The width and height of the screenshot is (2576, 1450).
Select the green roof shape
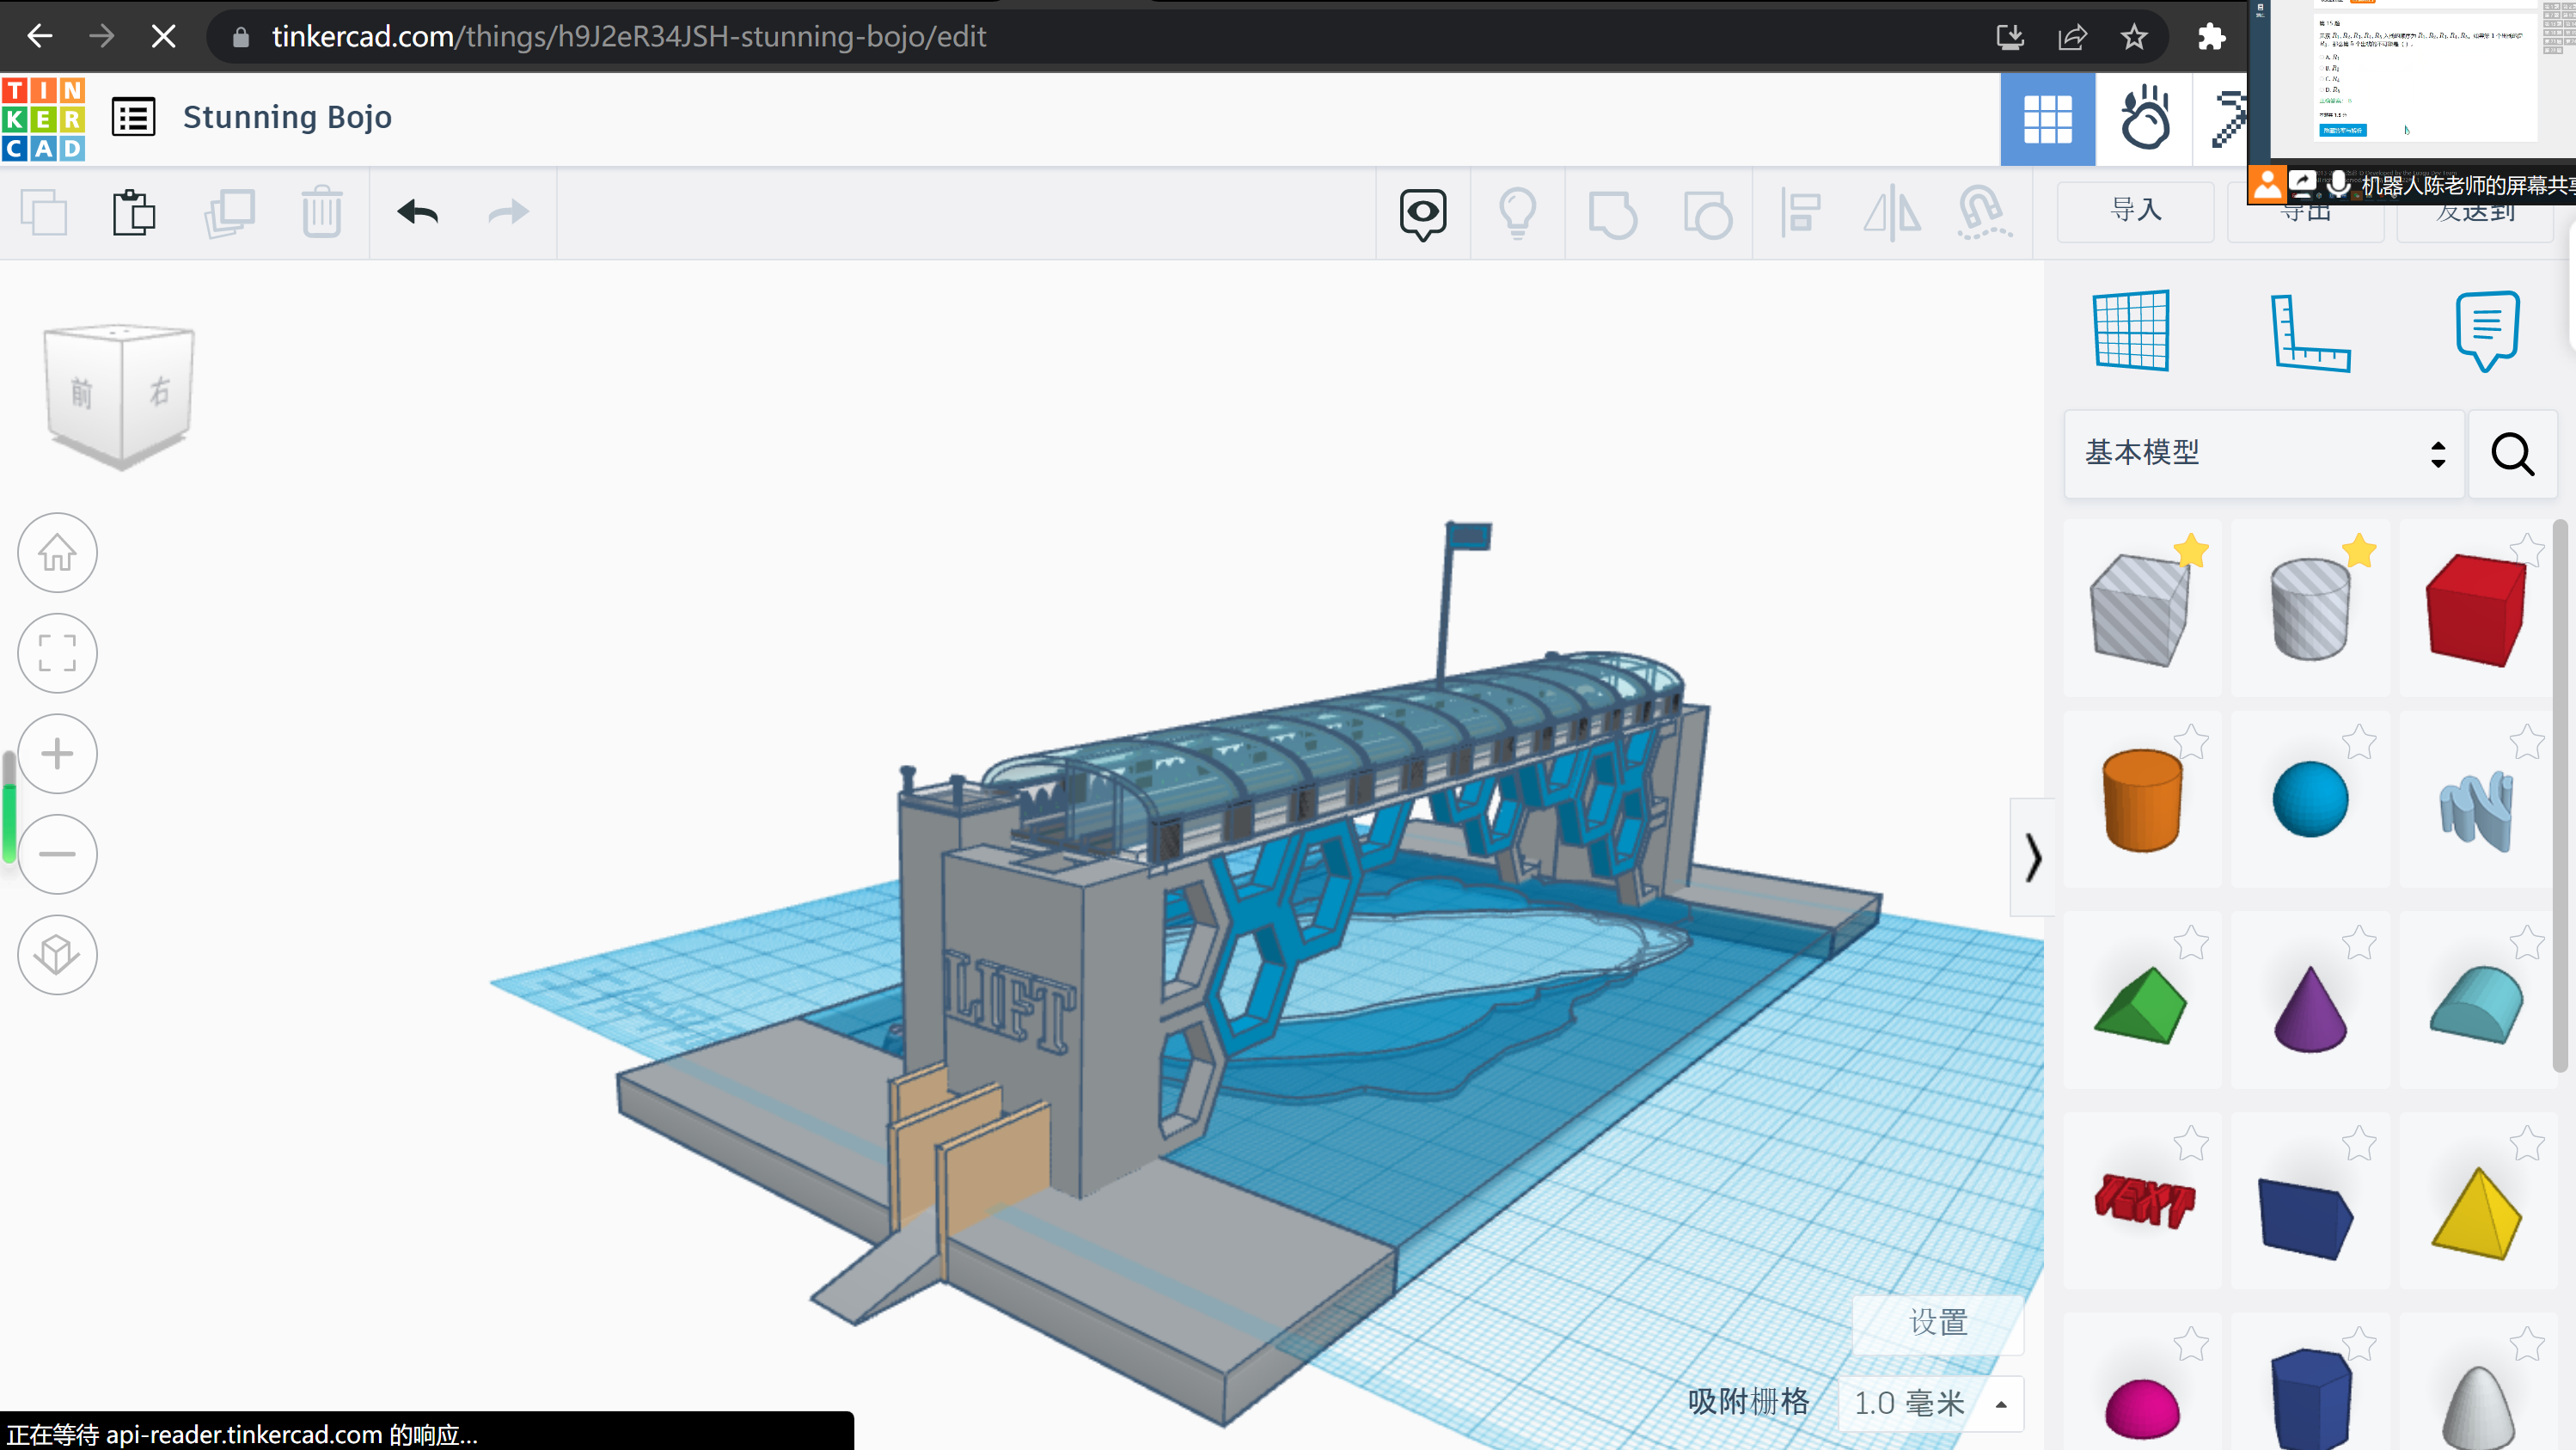[2141, 1005]
